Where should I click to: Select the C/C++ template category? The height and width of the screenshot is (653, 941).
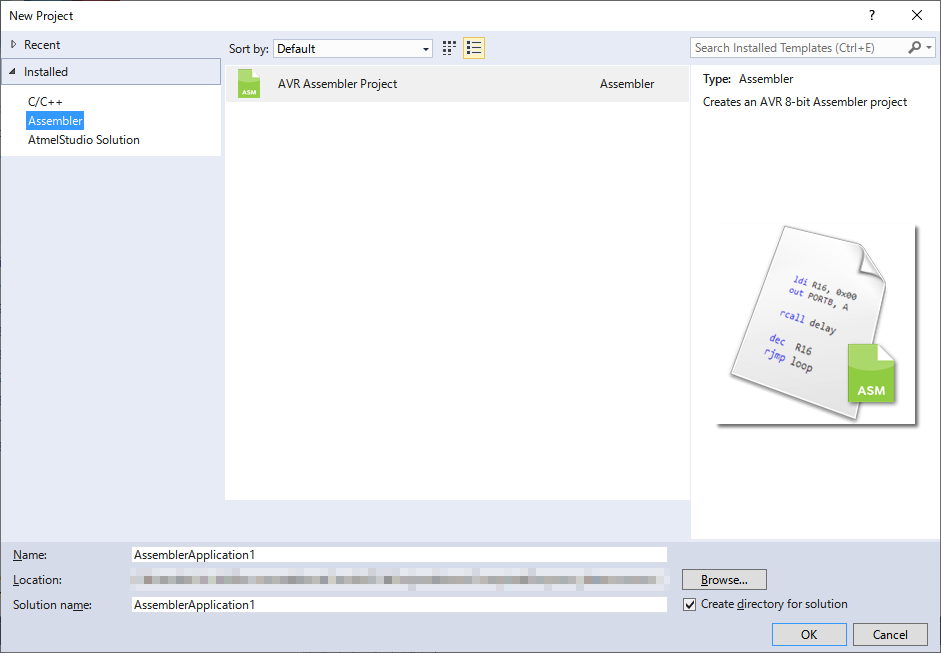45,102
